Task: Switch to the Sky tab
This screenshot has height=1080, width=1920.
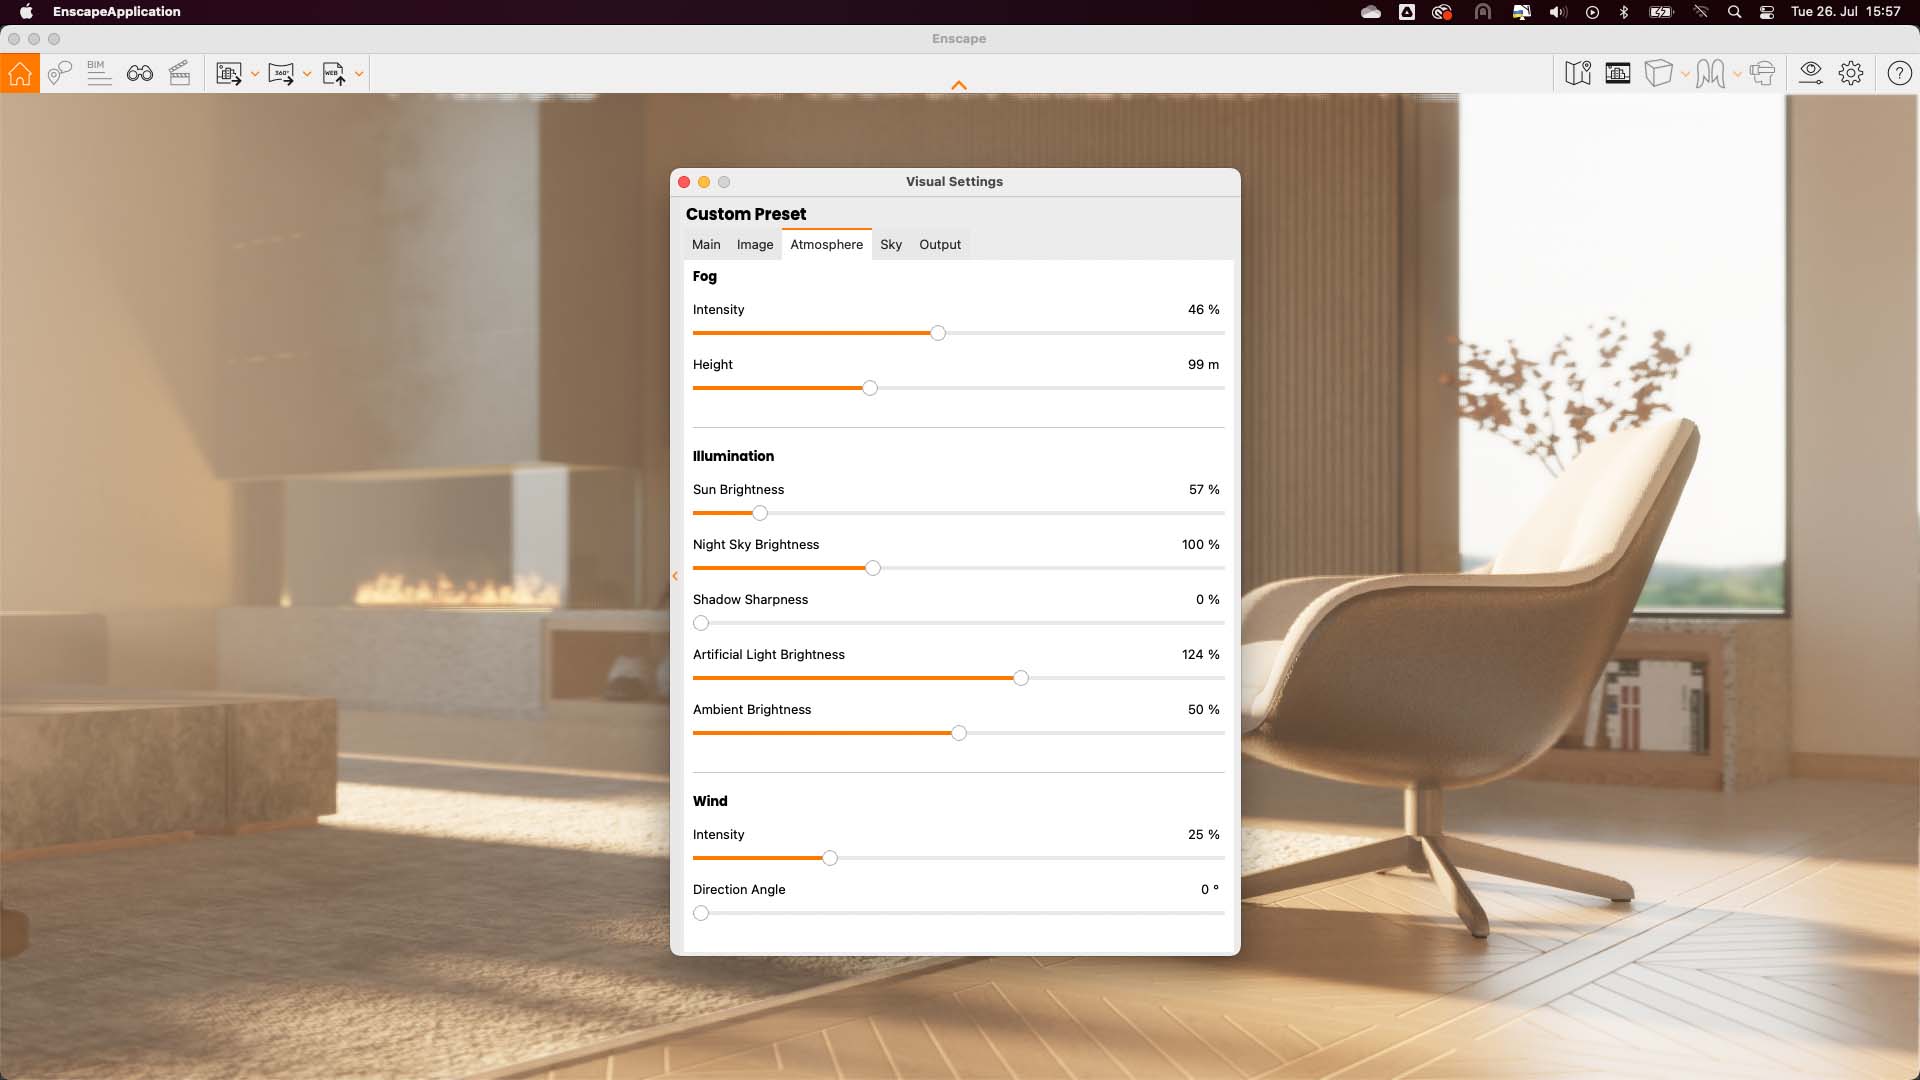Action: click(x=891, y=244)
